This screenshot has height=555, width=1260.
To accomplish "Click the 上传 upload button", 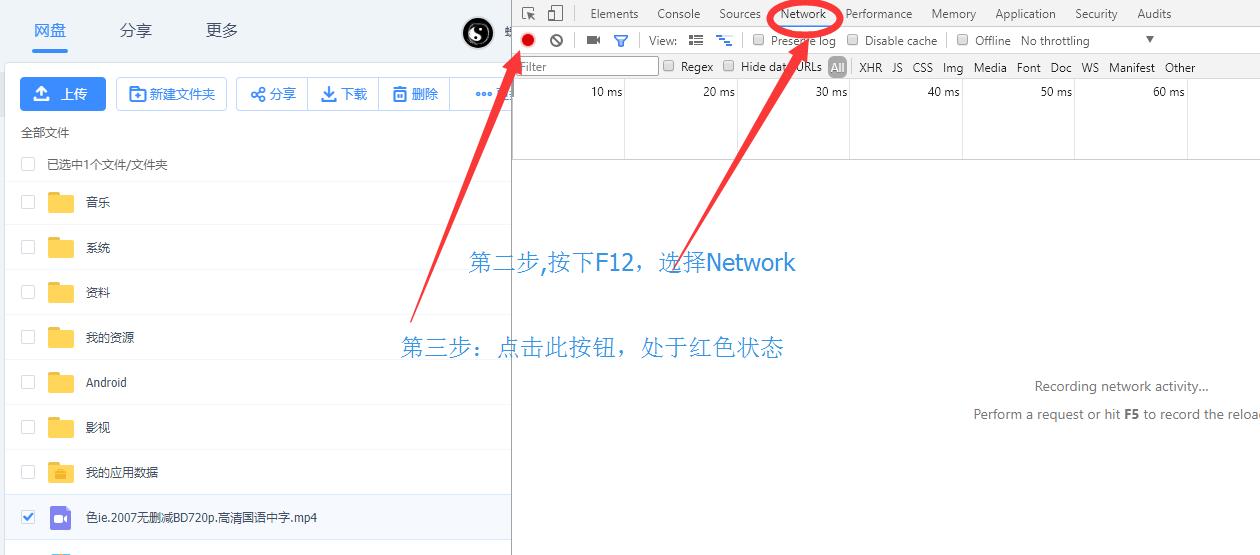I will 62,94.
